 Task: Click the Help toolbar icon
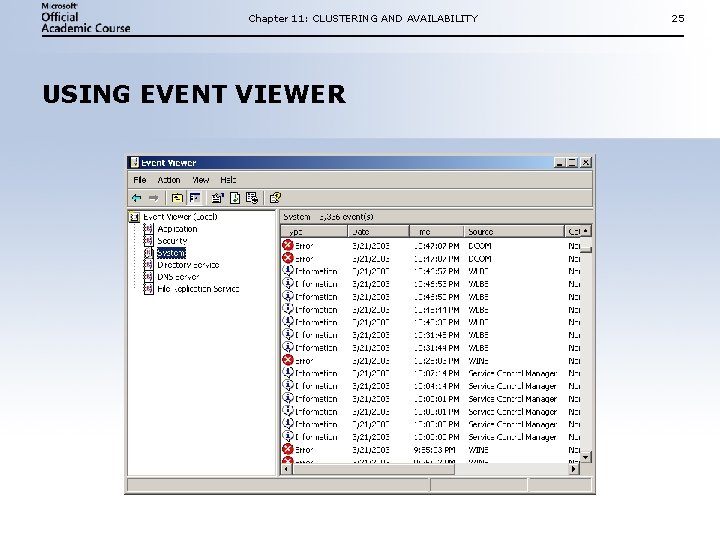tap(275, 198)
